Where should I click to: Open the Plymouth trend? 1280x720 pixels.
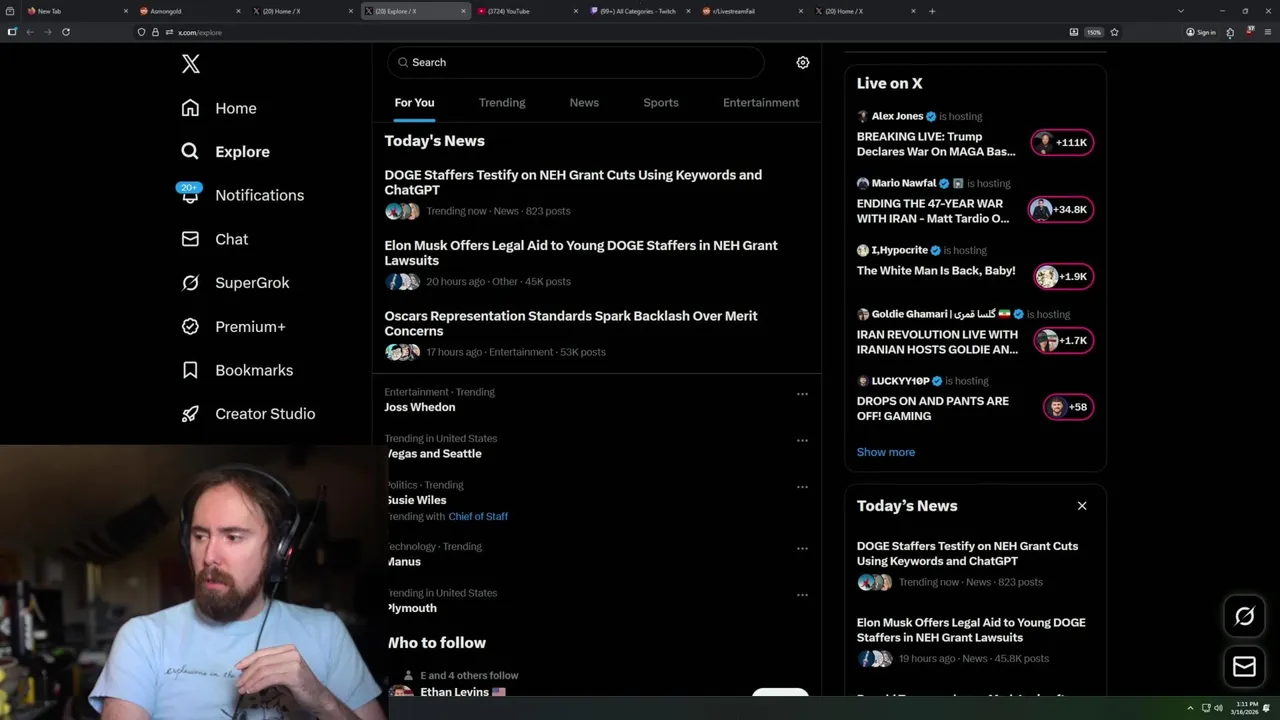[x=411, y=608]
